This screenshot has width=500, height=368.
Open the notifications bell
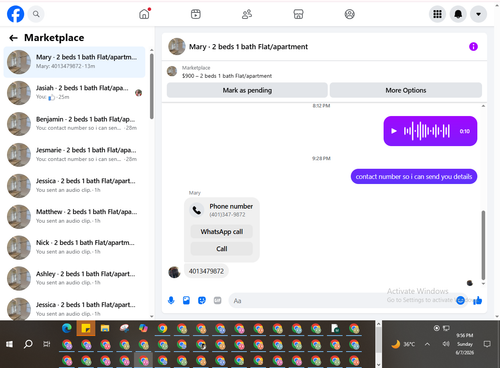[458, 14]
